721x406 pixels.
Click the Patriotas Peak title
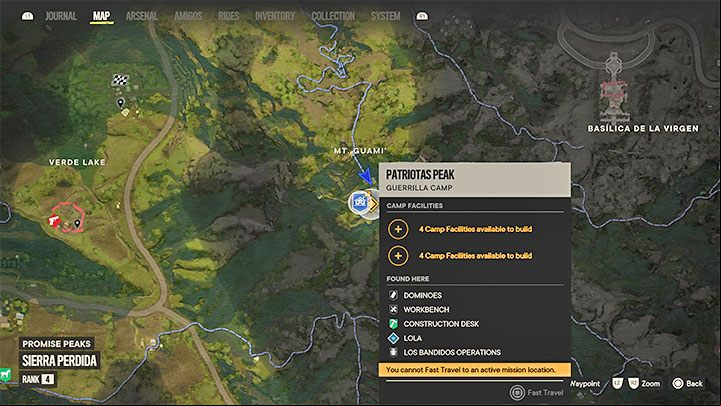coord(420,175)
